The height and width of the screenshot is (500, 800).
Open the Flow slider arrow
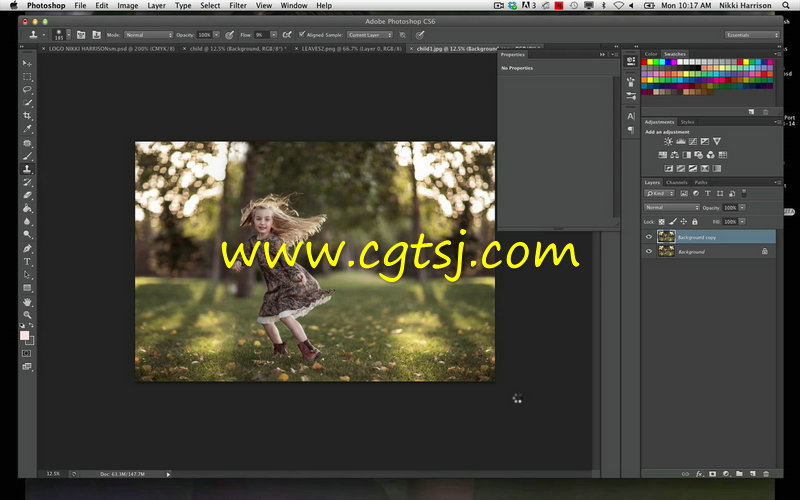[x=274, y=35]
